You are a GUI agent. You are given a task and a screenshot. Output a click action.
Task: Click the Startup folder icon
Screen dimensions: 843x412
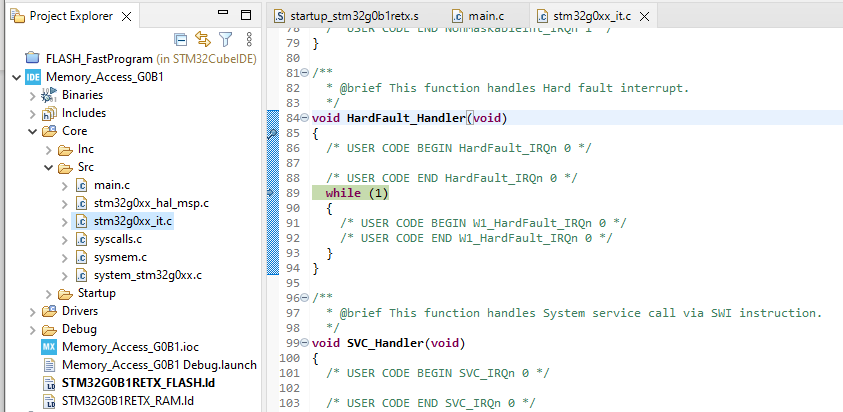click(x=65, y=293)
